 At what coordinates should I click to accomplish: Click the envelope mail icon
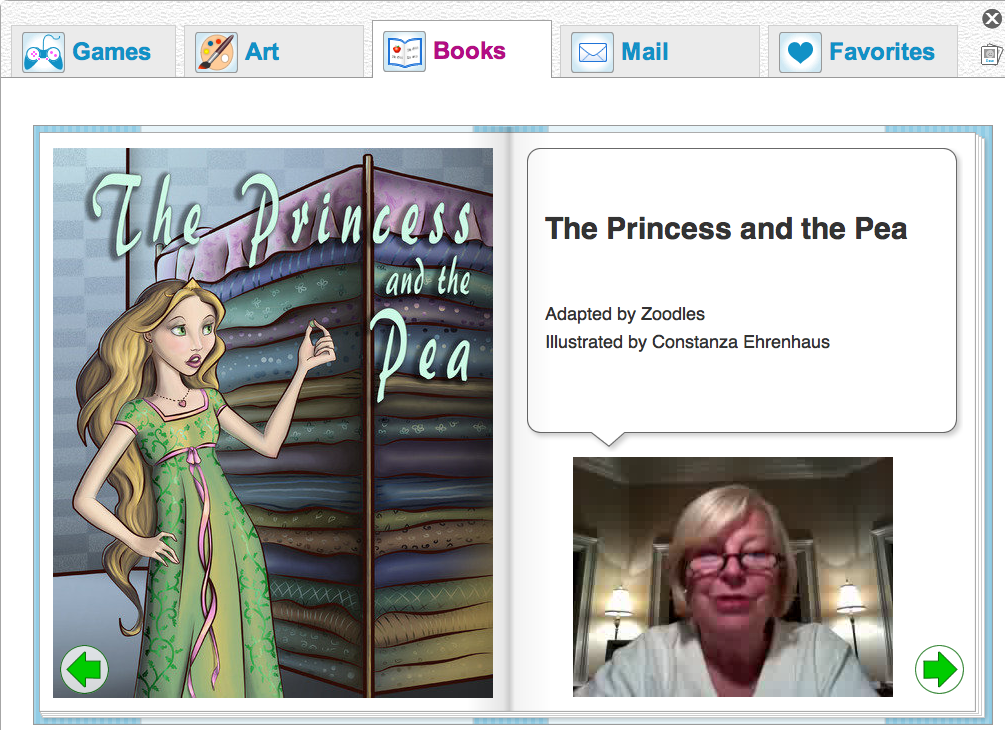click(x=592, y=53)
